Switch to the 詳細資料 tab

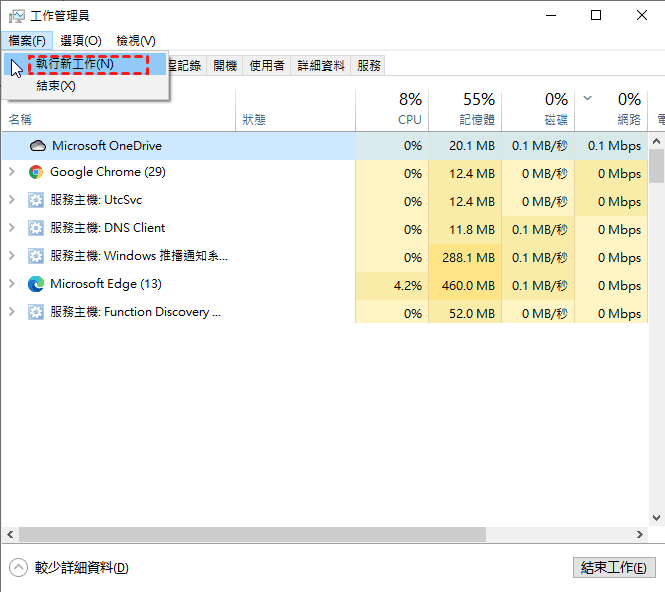[321, 66]
